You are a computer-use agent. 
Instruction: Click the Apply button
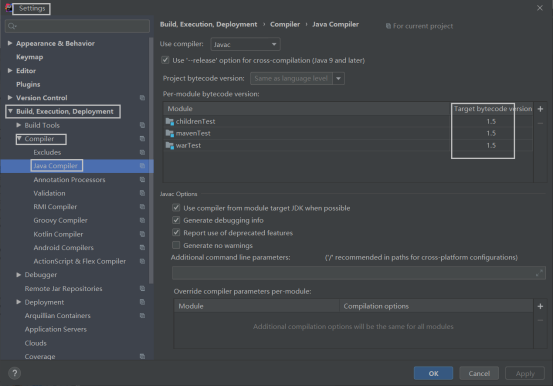click(x=525, y=373)
